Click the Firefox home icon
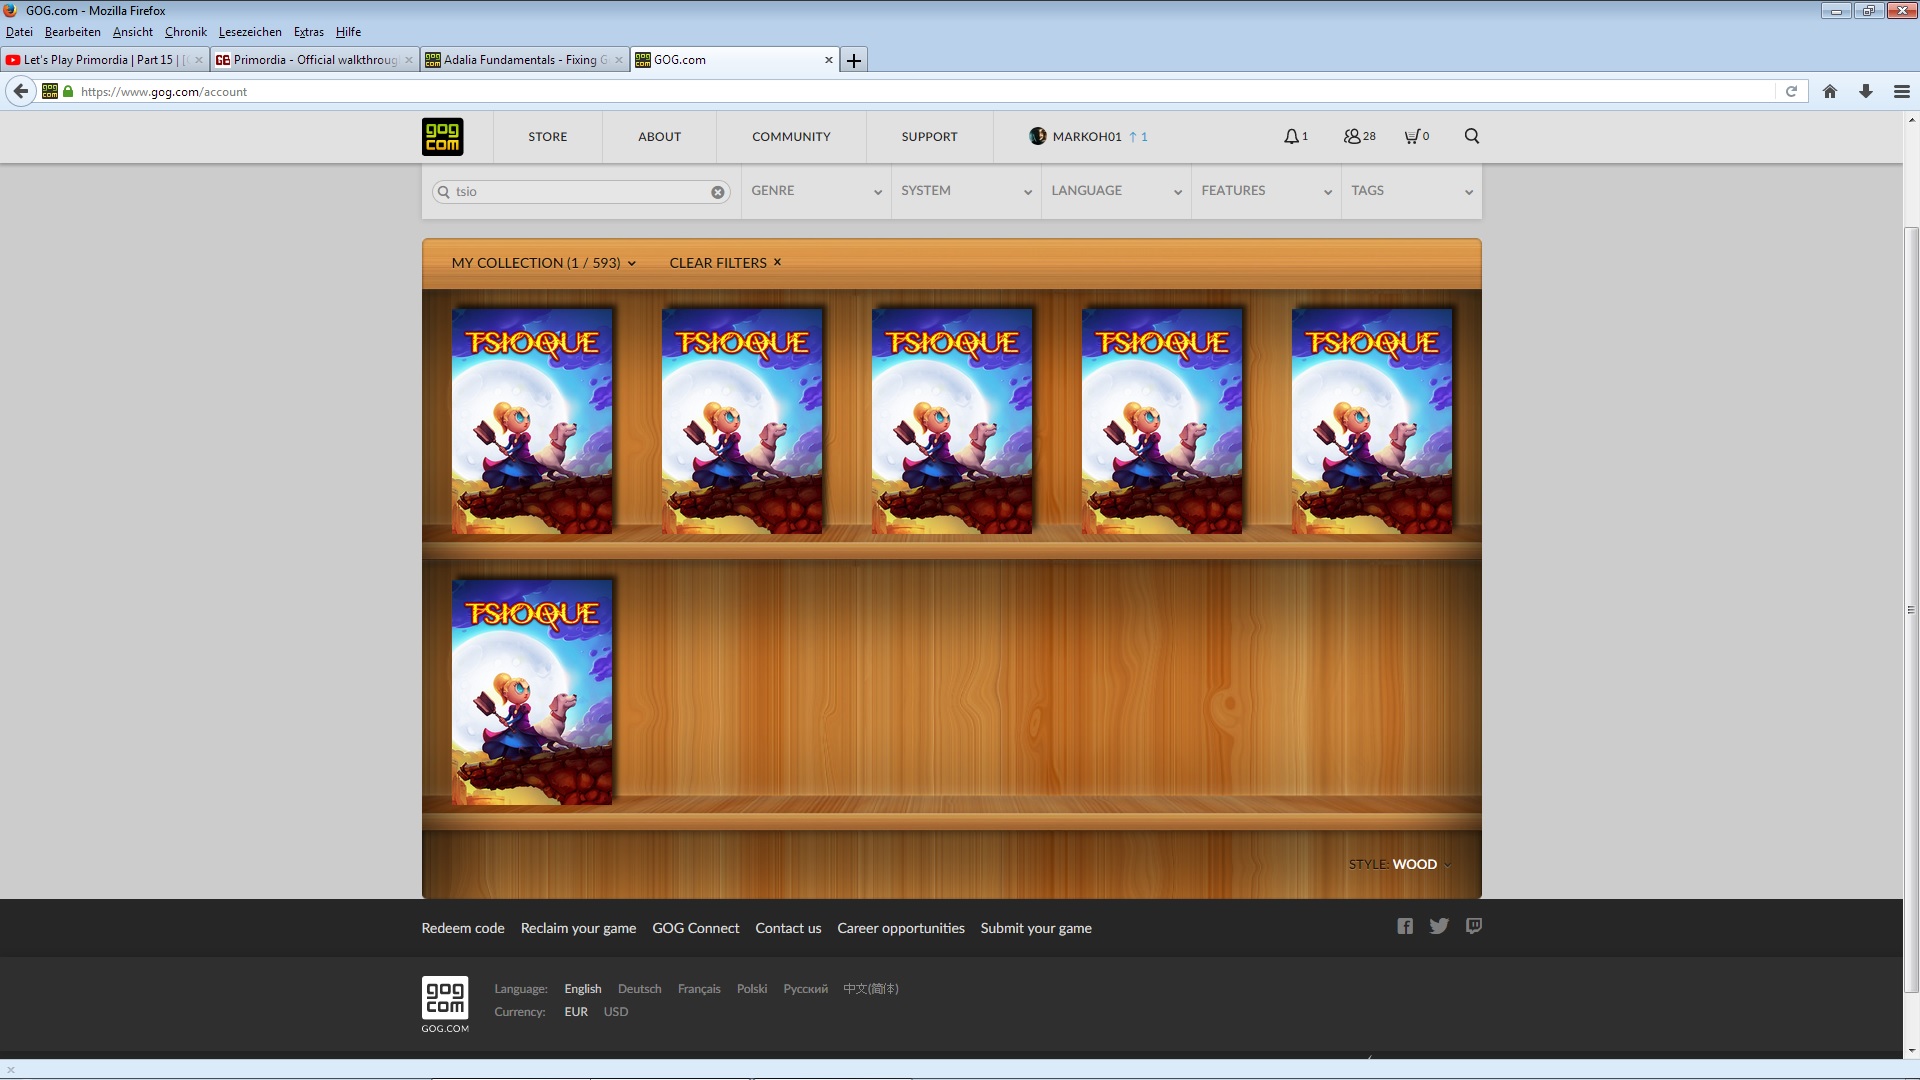The width and height of the screenshot is (1920, 1080). click(x=1830, y=91)
